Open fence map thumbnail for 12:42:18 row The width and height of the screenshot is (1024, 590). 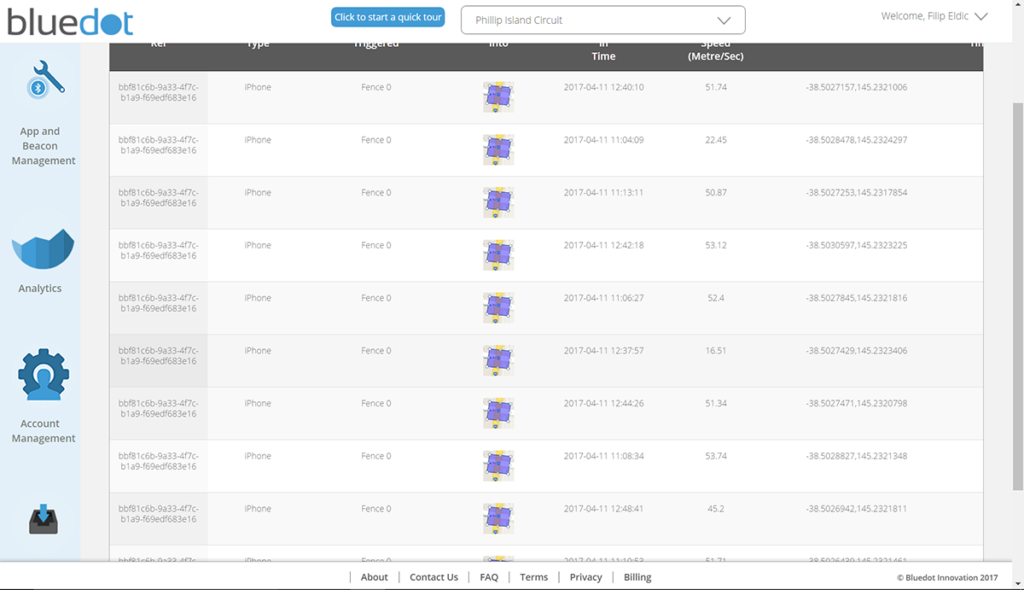pos(498,255)
